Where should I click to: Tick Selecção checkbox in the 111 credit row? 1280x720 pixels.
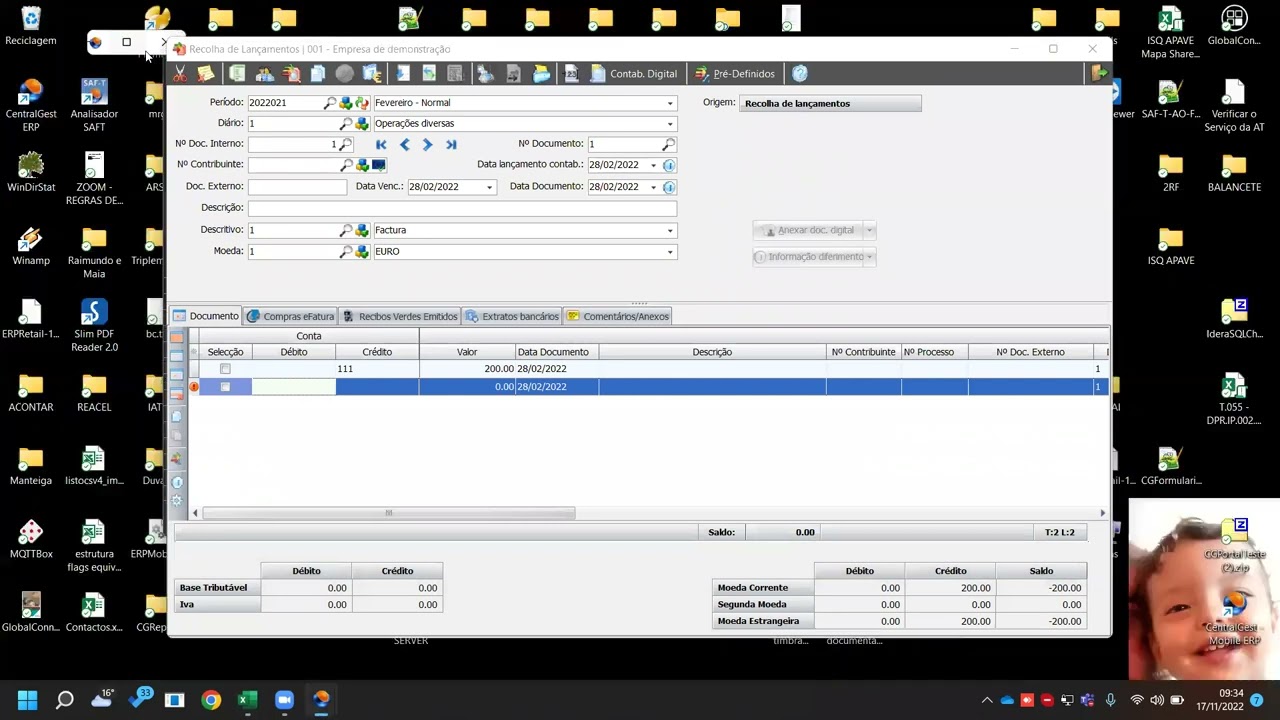click(225, 369)
